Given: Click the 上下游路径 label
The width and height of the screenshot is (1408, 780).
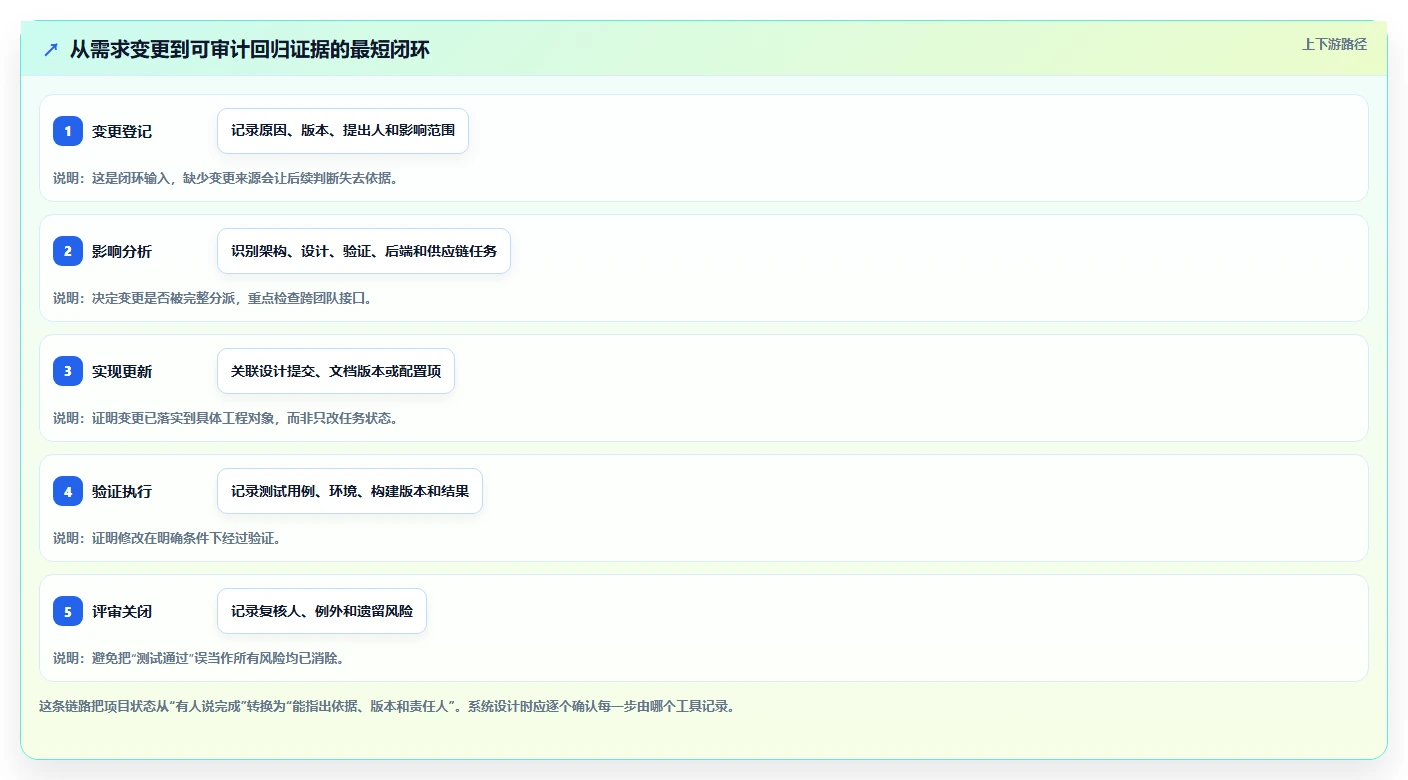Looking at the screenshot, I should [x=1334, y=44].
